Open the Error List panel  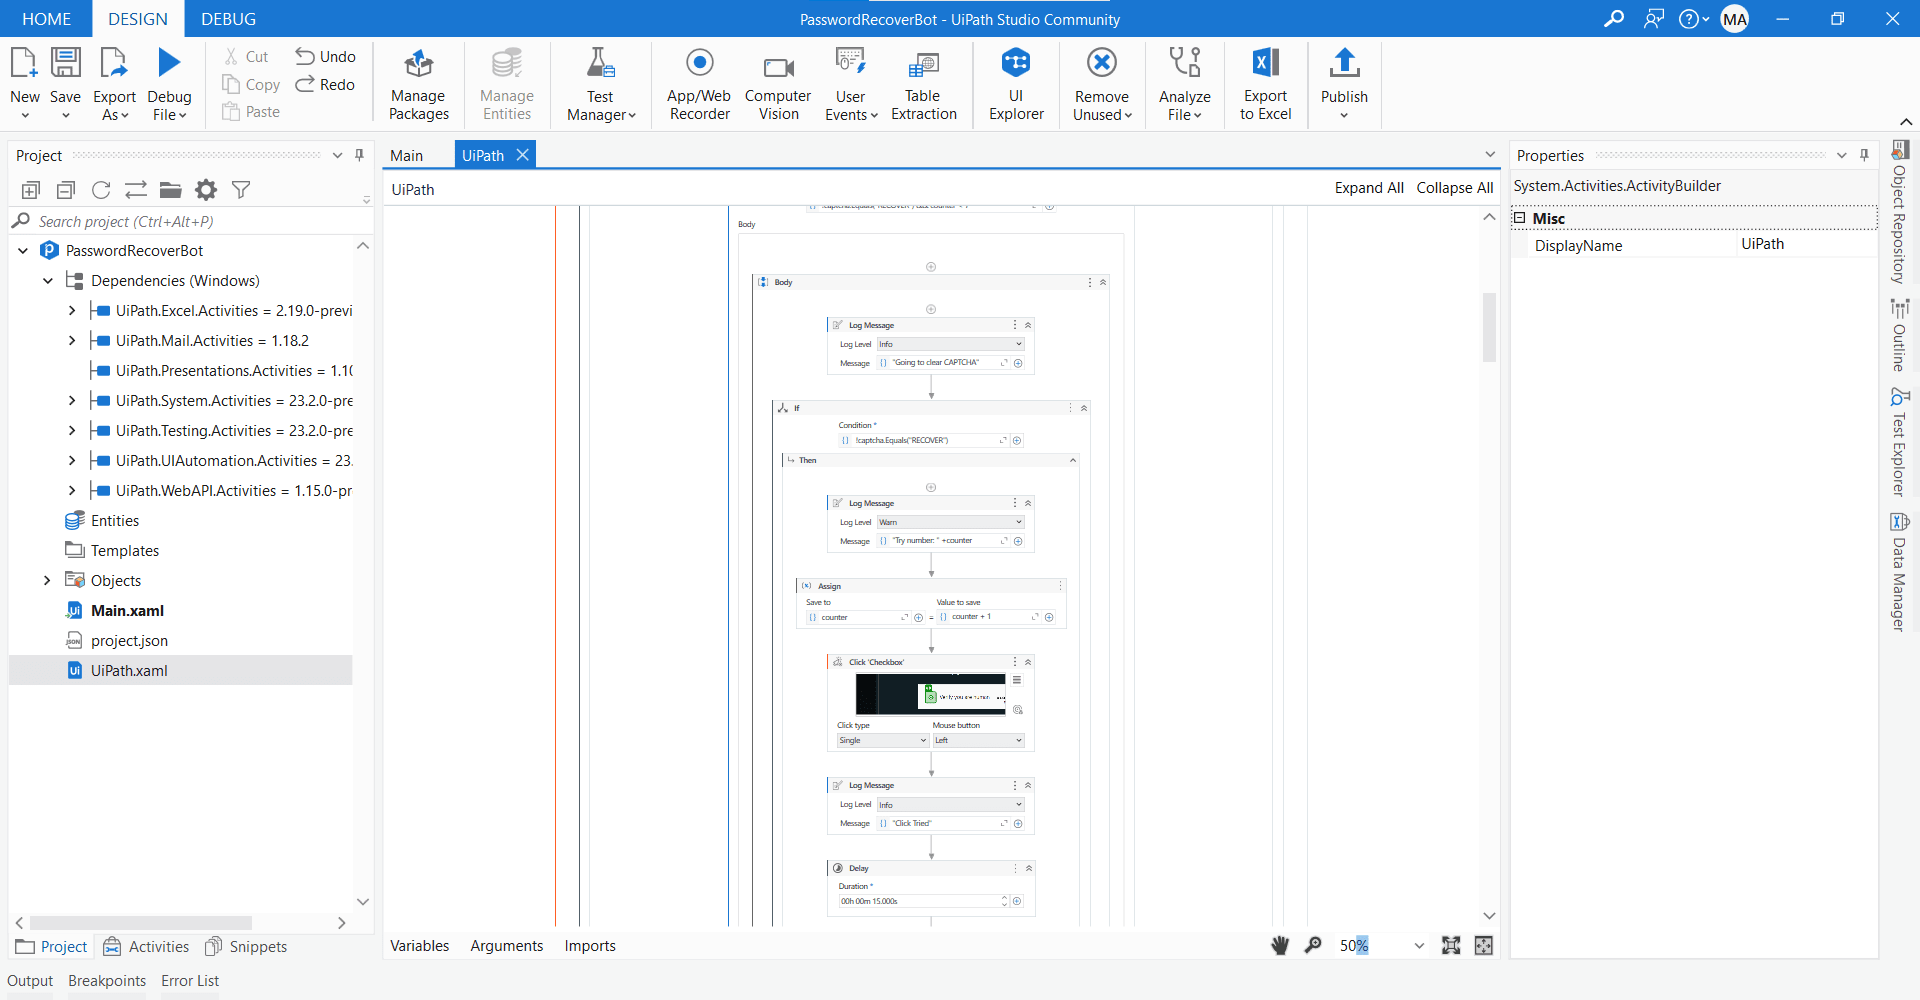point(190,981)
